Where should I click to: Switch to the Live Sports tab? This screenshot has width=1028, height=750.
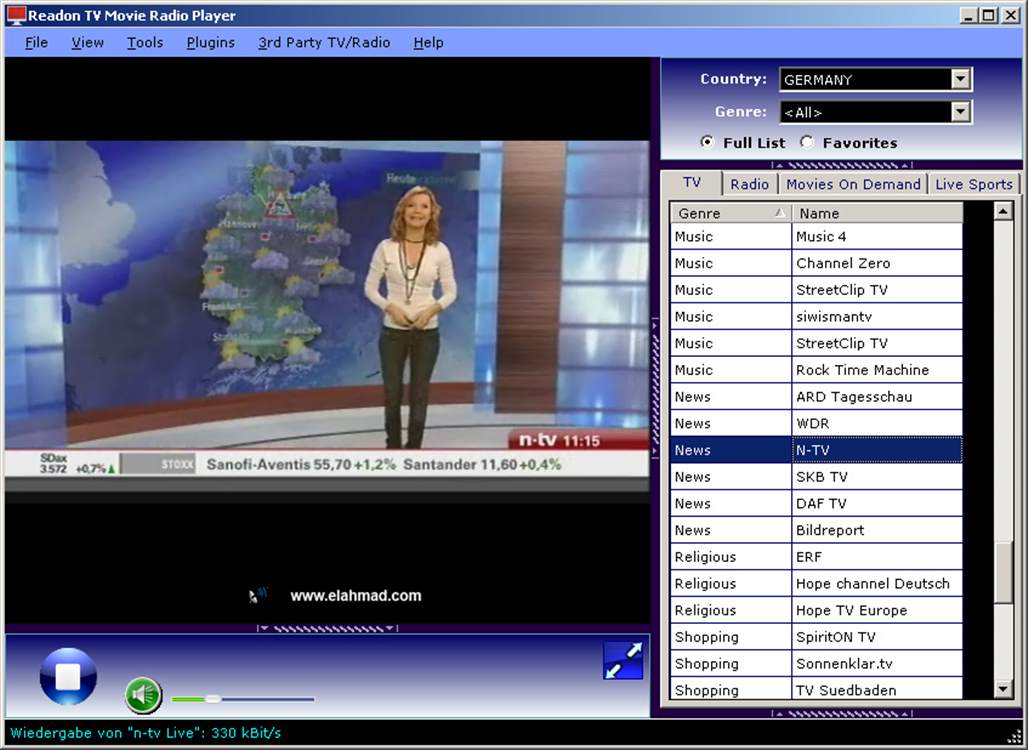(974, 184)
